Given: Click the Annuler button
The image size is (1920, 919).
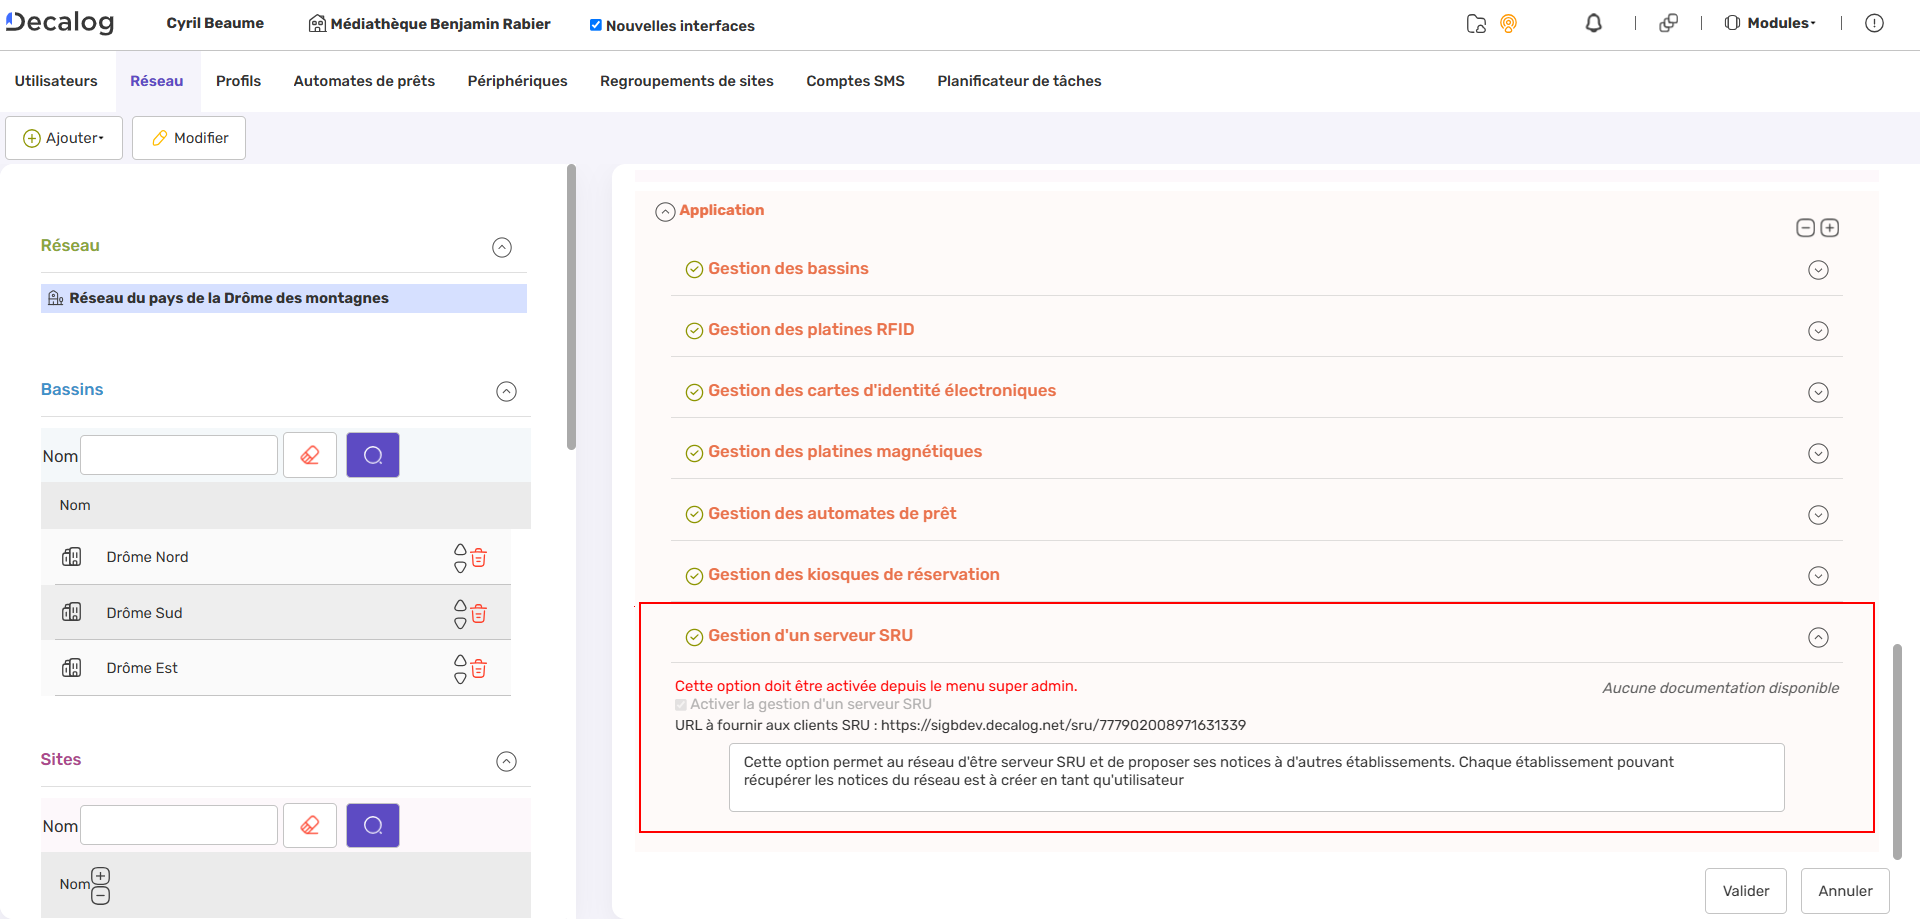Looking at the screenshot, I should tap(1844, 891).
